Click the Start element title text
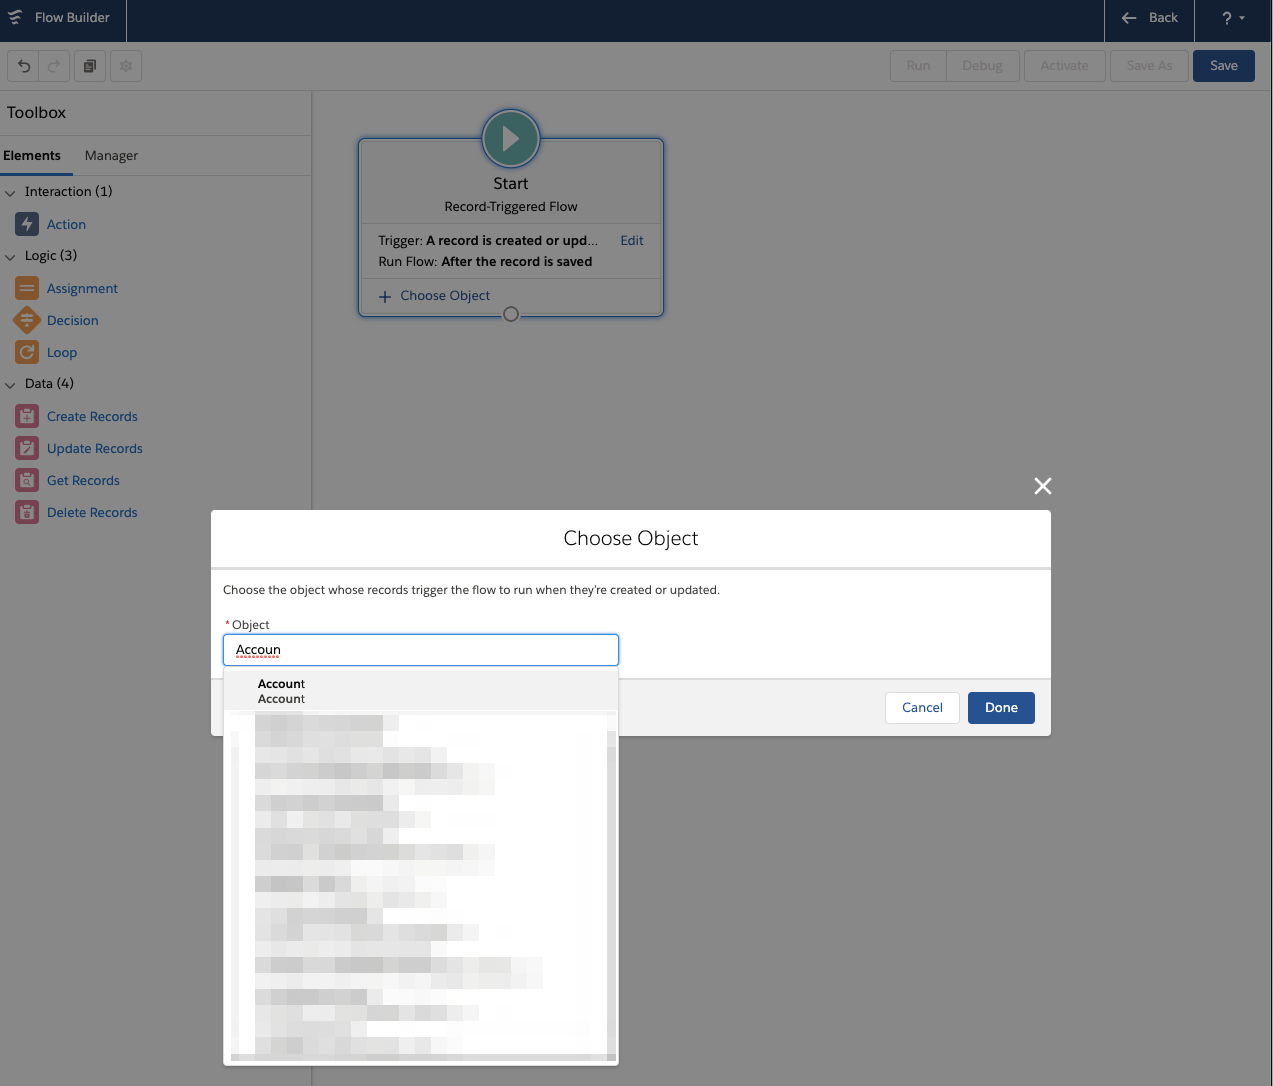1273x1086 pixels. click(511, 184)
